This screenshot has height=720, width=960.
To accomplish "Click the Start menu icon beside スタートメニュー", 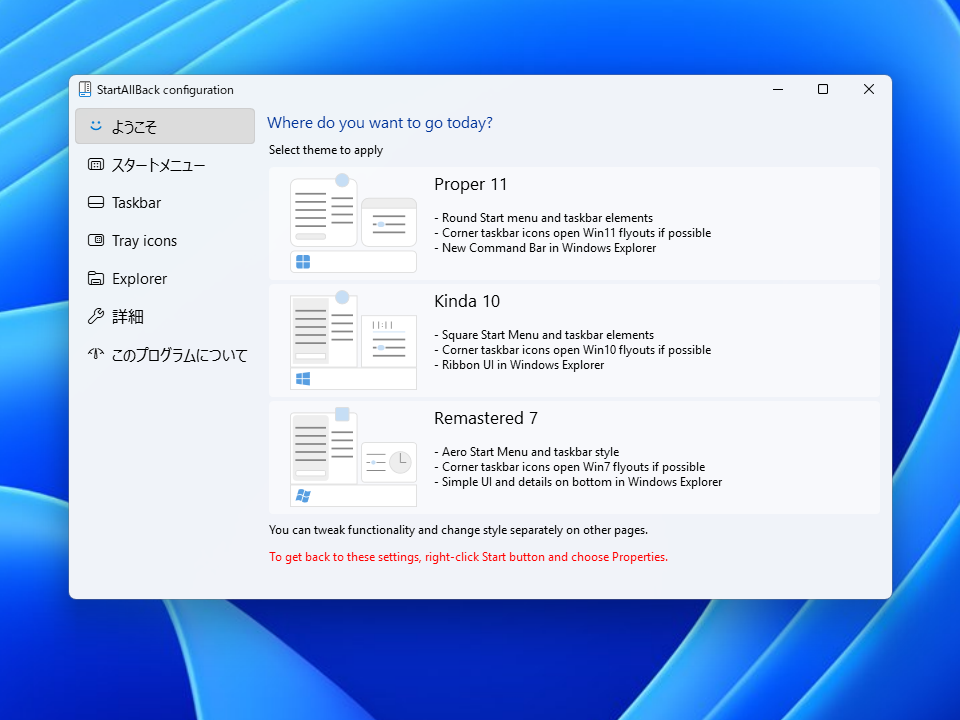I will tap(96, 164).
